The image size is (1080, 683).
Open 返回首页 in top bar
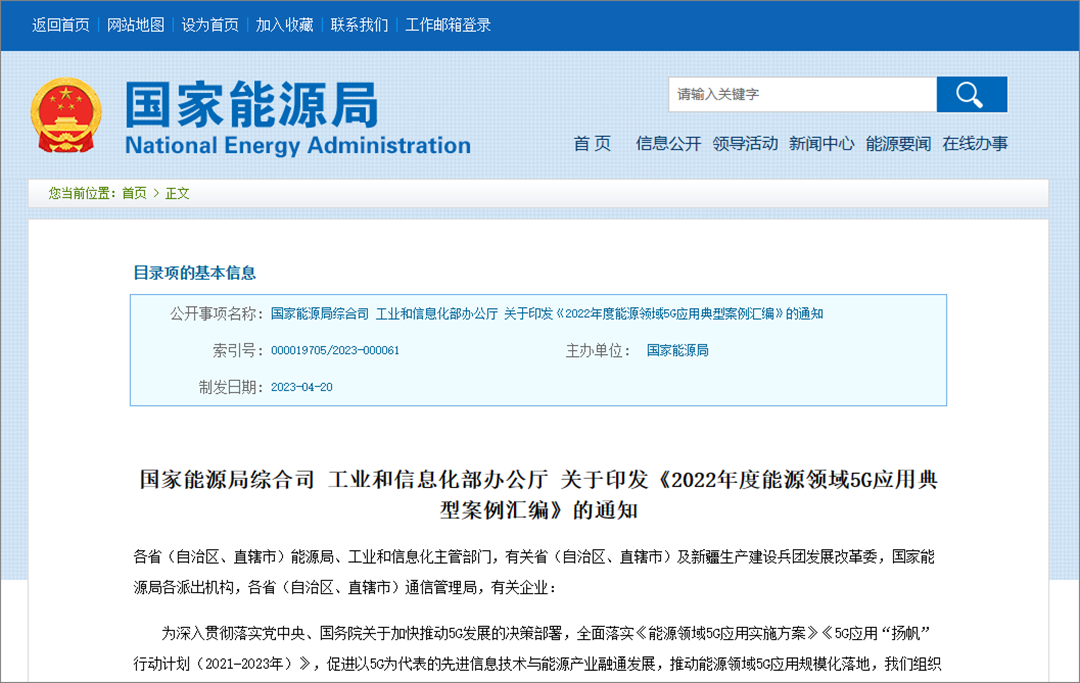[x=61, y=25]
